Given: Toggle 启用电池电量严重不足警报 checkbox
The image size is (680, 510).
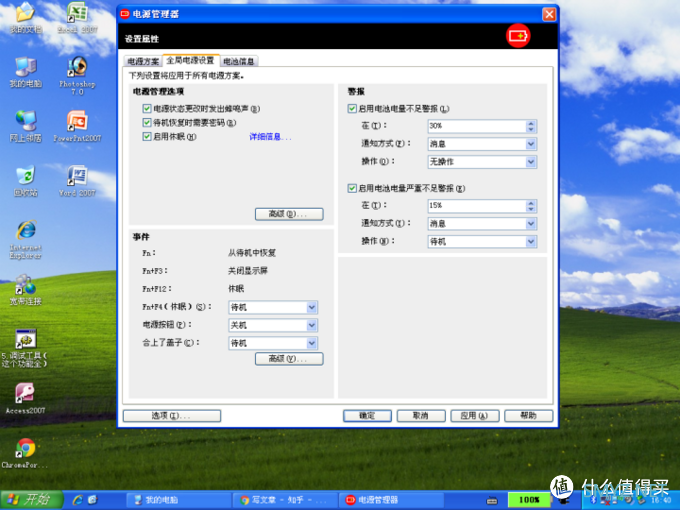Looking at the screenshot, I should point(352,188).
